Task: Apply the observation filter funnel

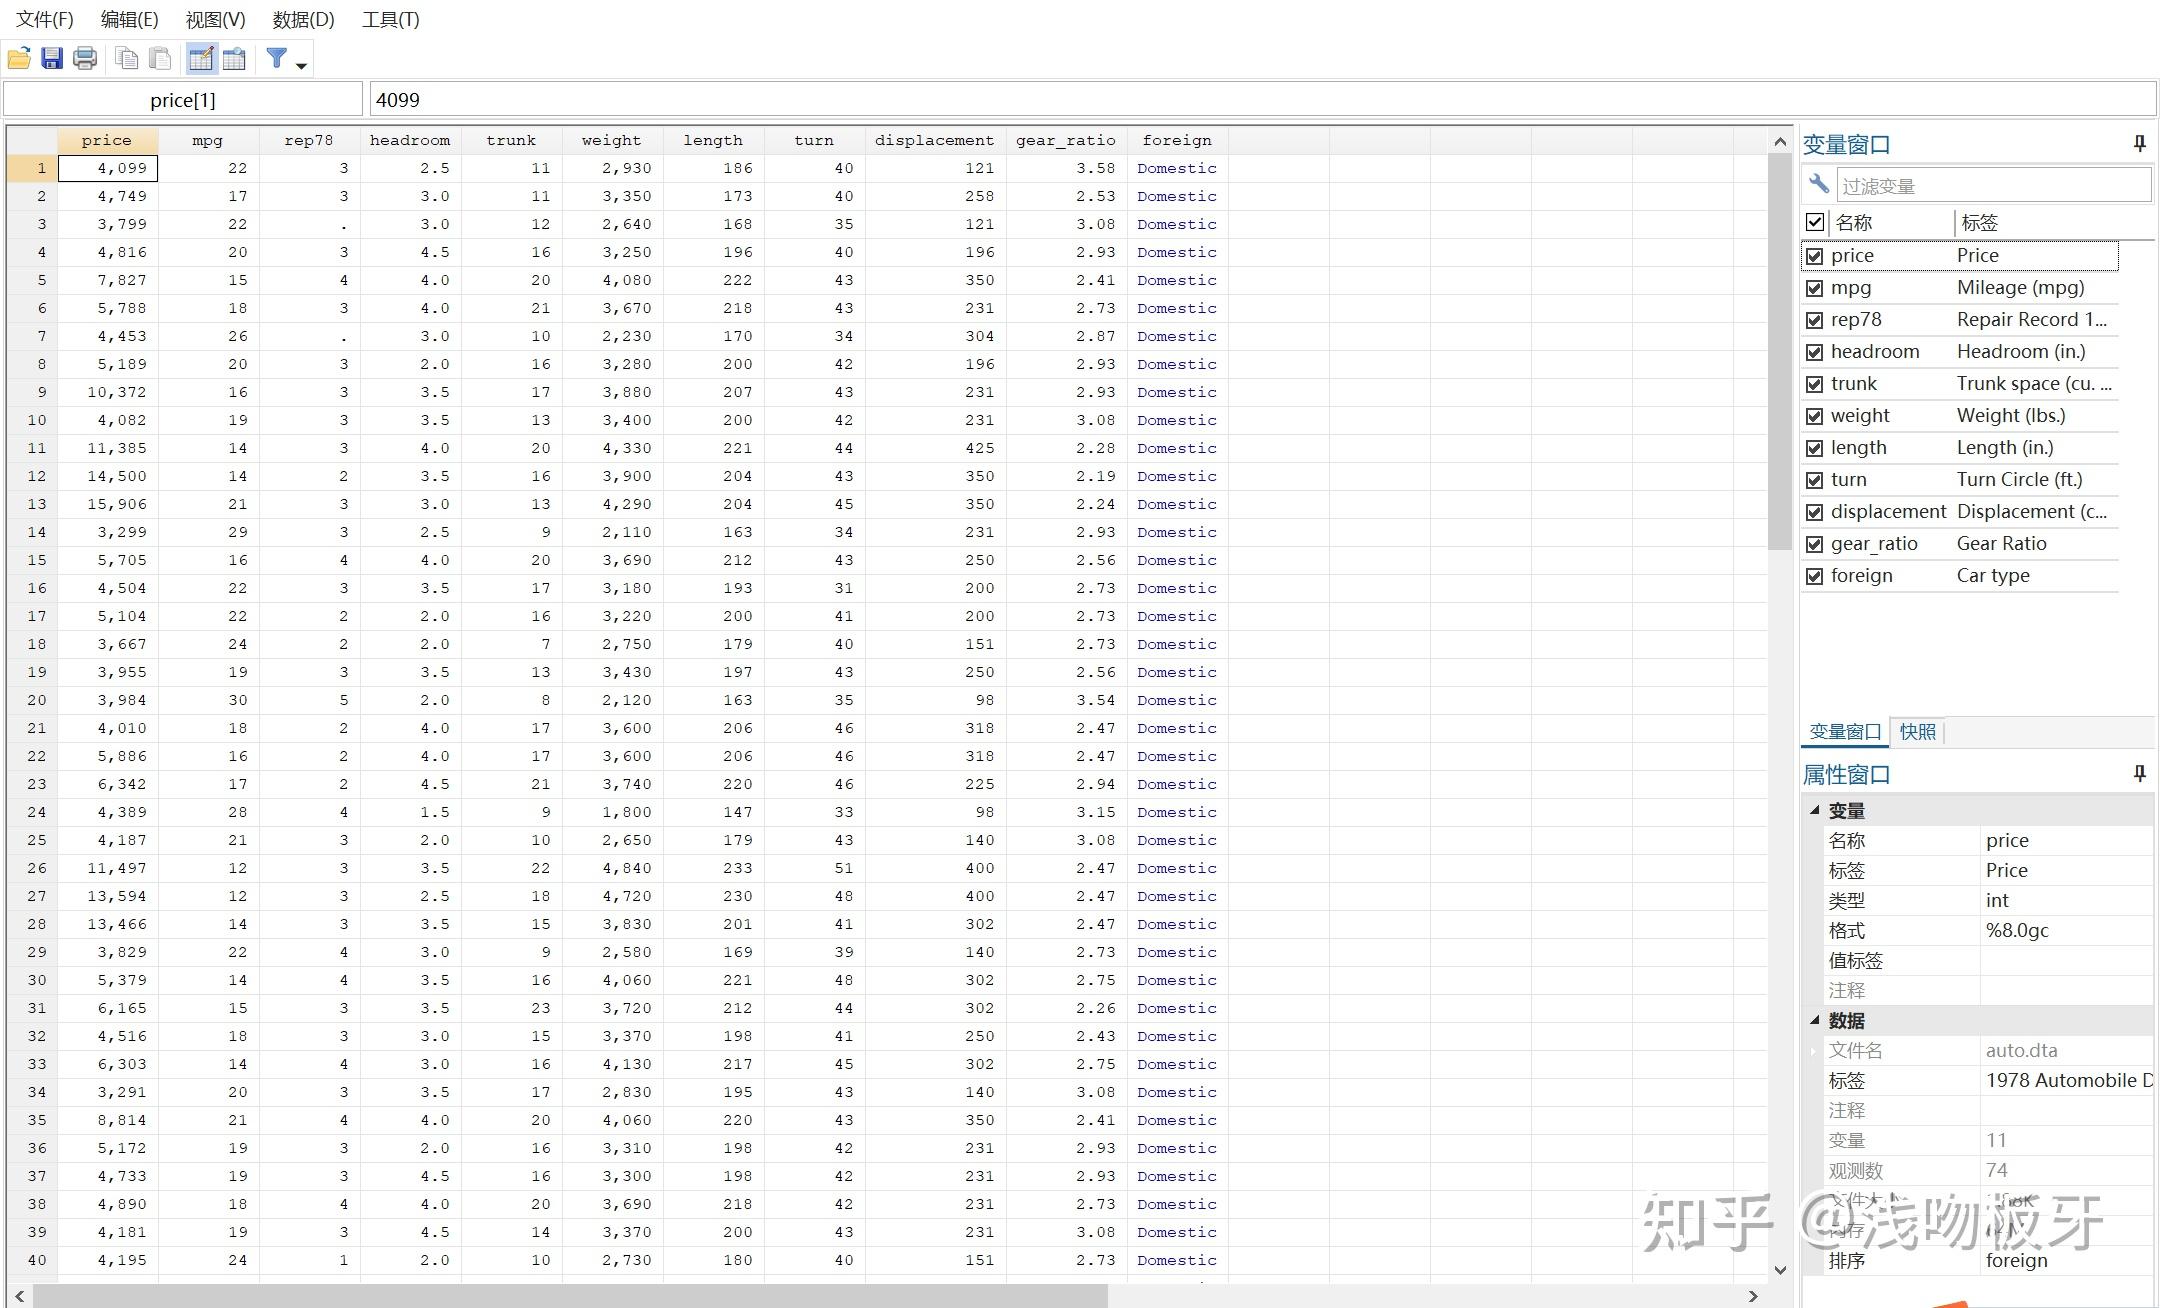Action: point(276,58)
